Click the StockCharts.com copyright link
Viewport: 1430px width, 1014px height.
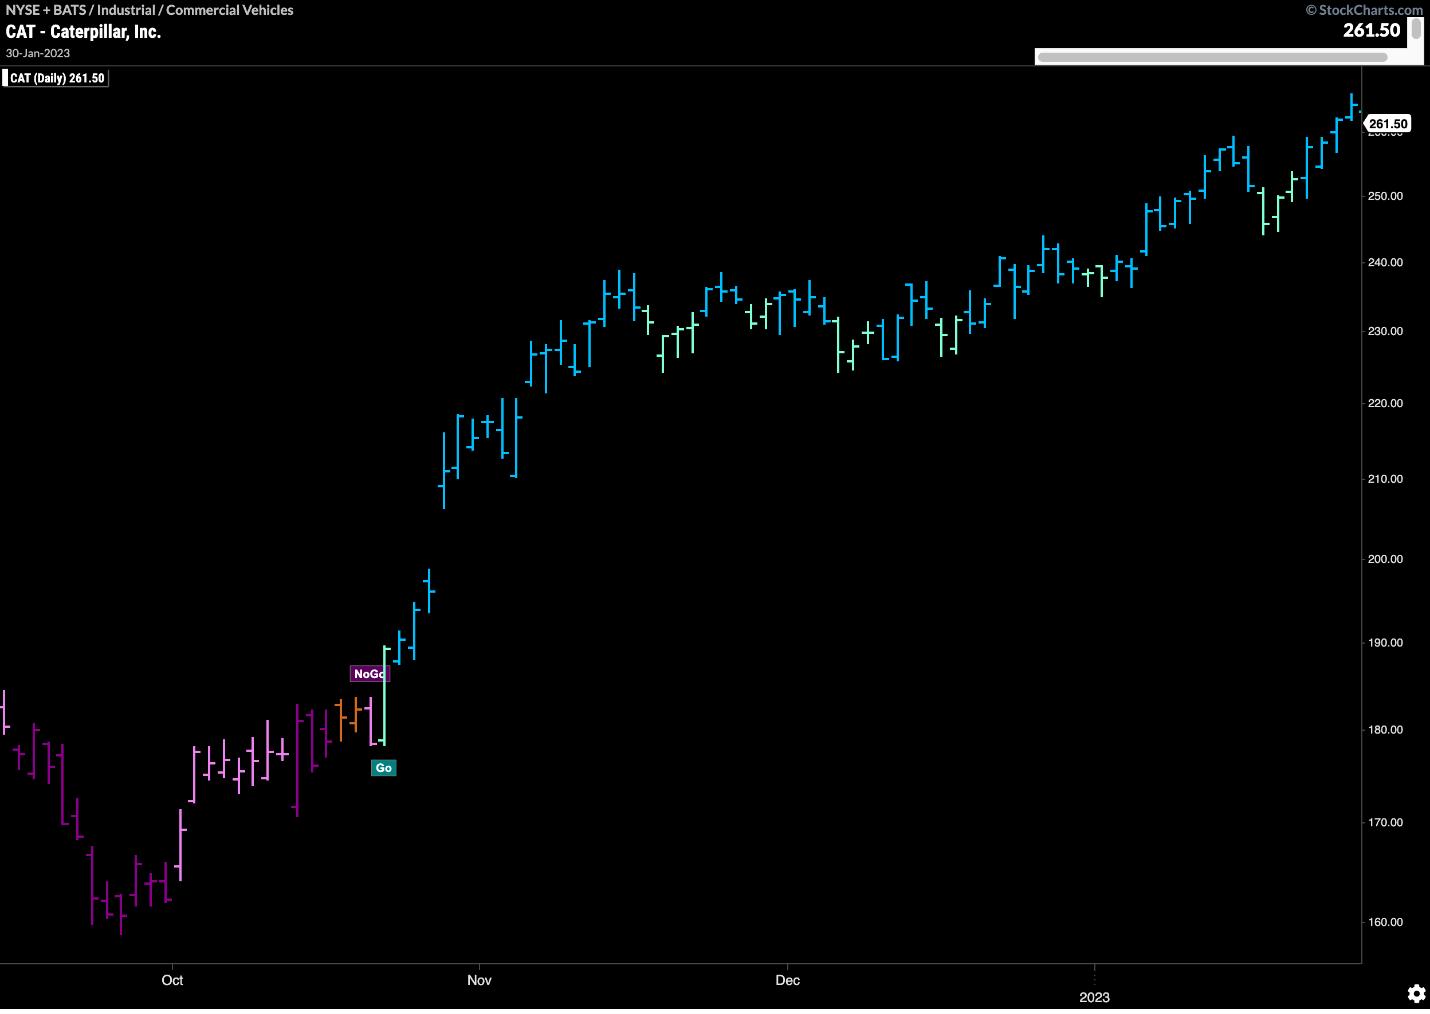(1363, 10)
